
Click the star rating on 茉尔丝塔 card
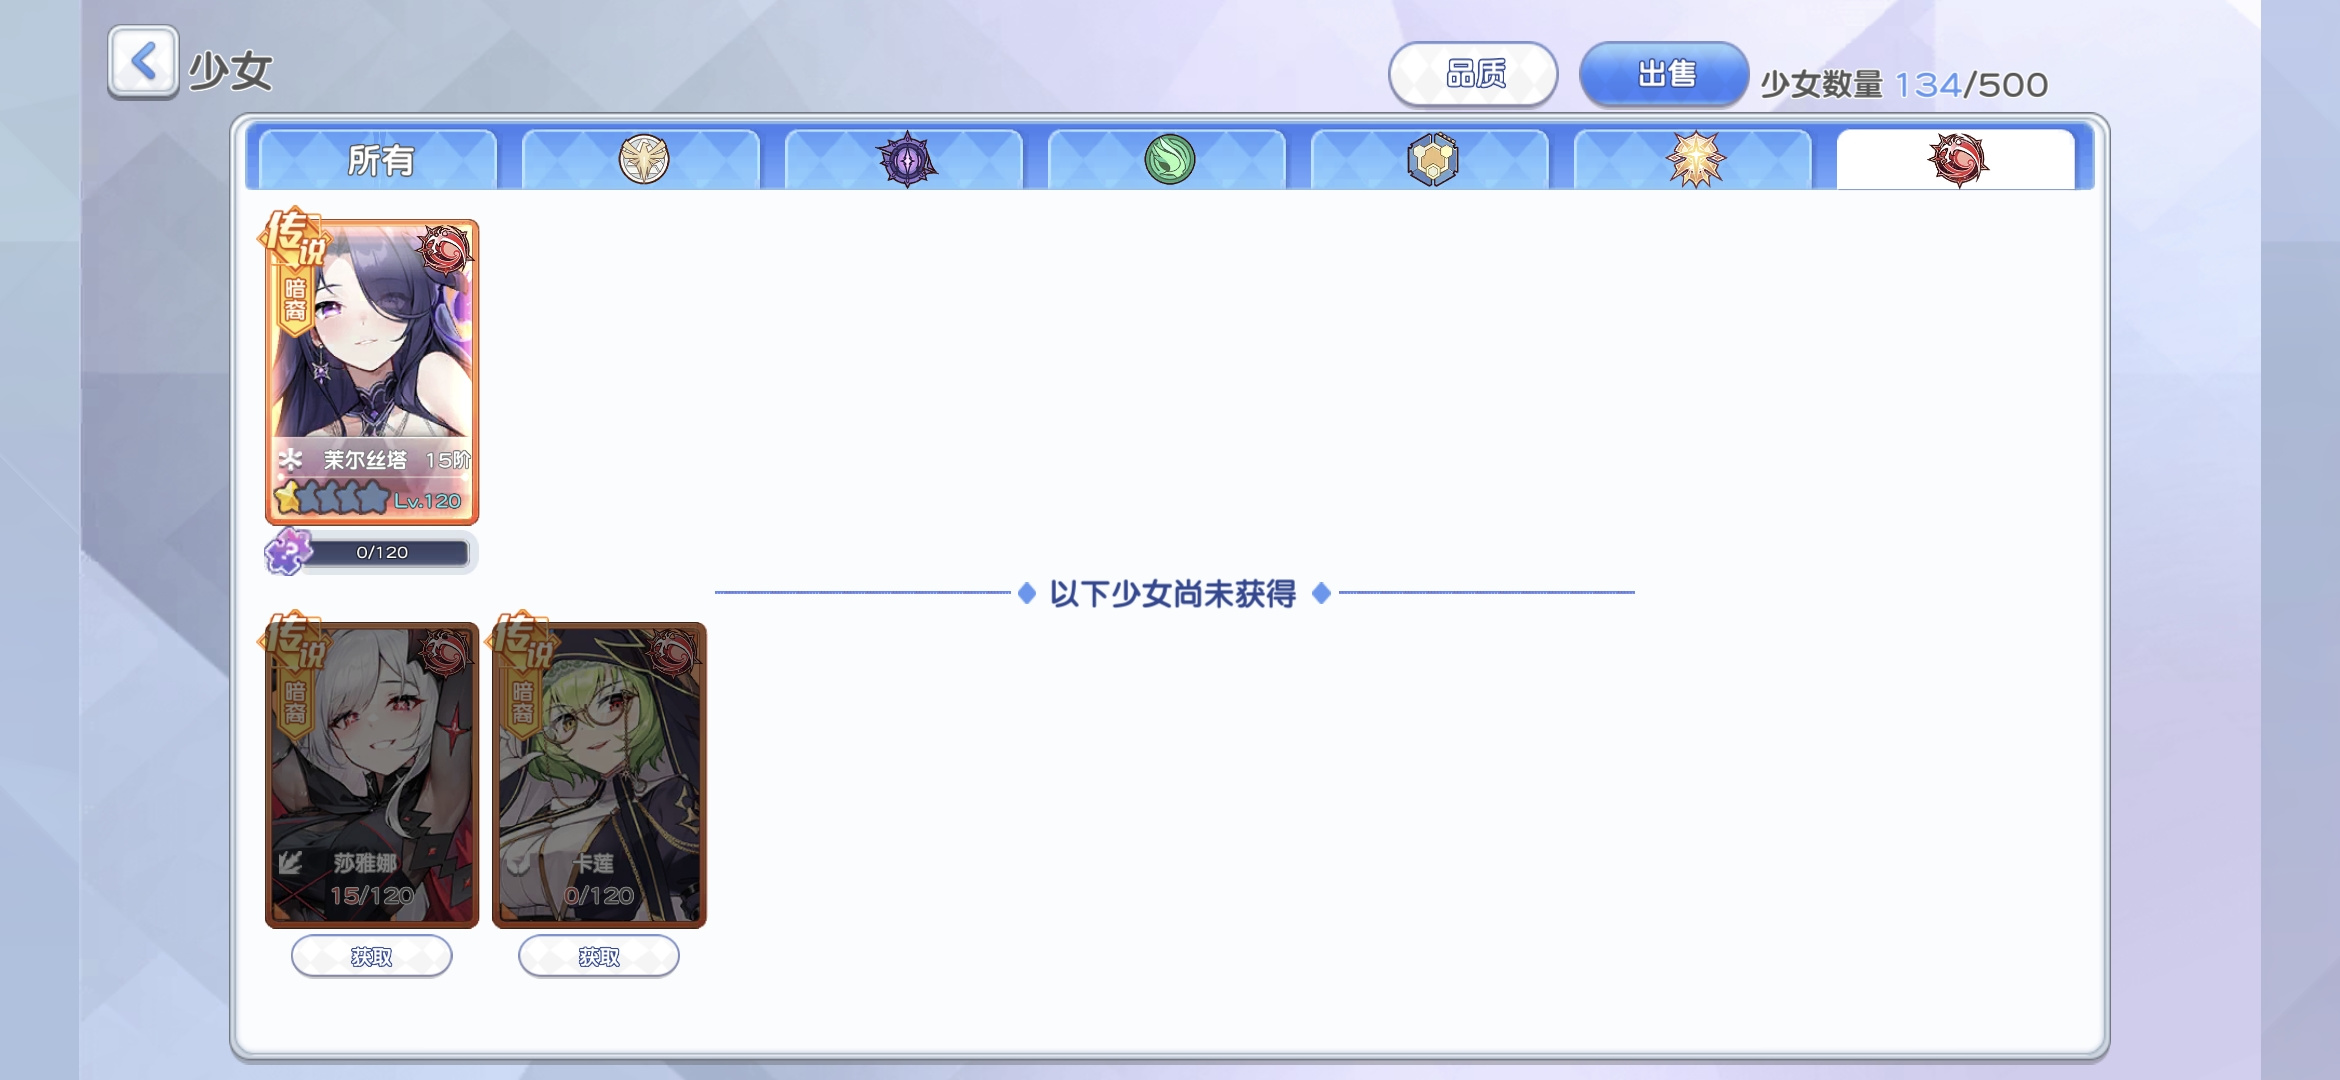(331, 498)
